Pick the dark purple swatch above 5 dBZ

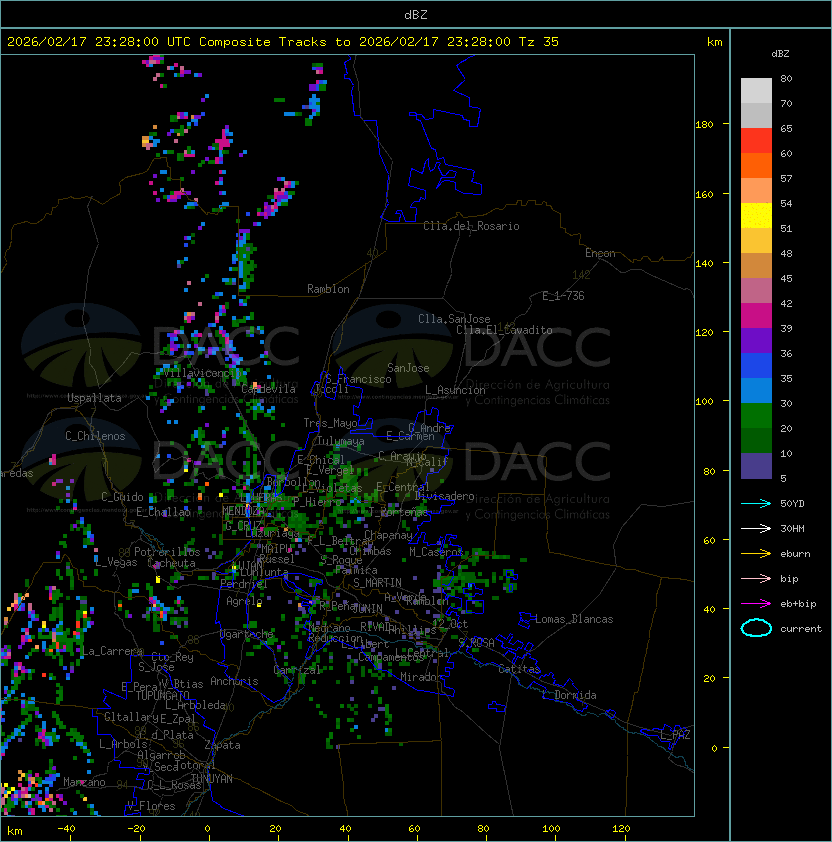click(756, 466)
